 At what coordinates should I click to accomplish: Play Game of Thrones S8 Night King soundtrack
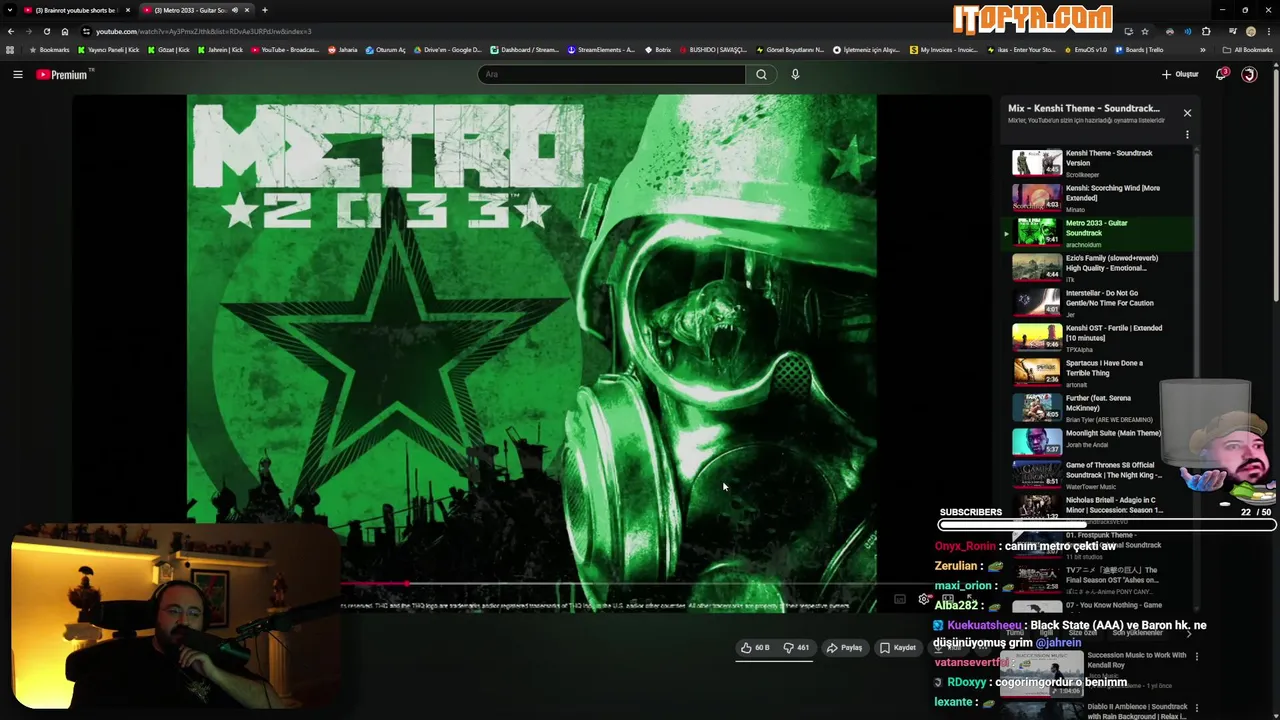tap(1098, 474)
